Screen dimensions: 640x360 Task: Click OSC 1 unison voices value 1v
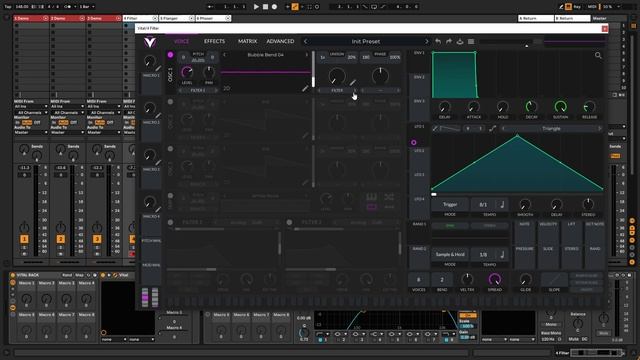[322, 57]
